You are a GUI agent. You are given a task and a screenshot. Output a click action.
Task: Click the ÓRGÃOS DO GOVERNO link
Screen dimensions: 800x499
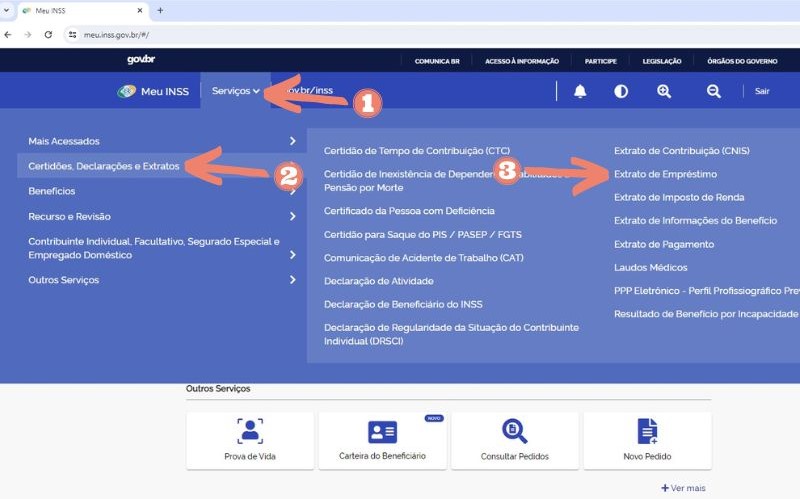coord(742,61)
